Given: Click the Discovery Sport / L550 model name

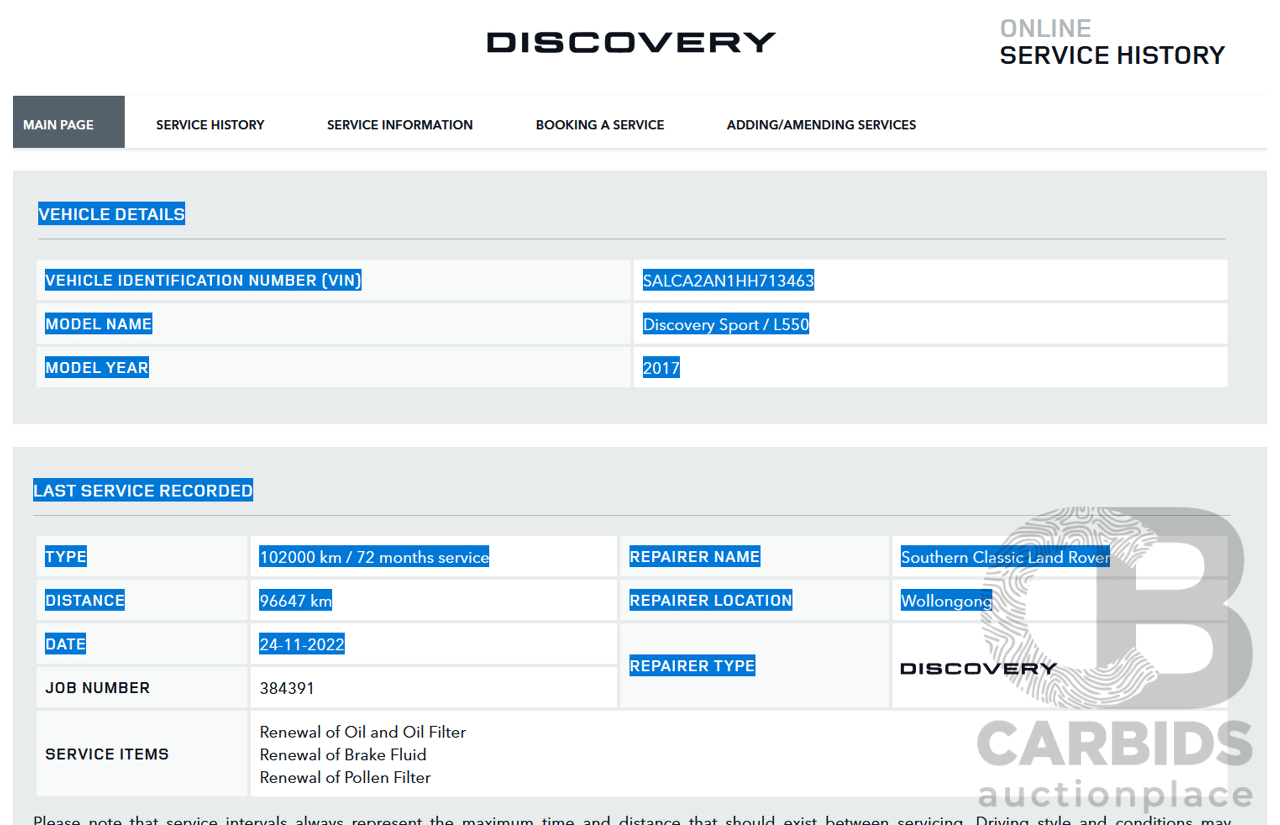Looking at the screenshot, I should [x=725, y=325].
